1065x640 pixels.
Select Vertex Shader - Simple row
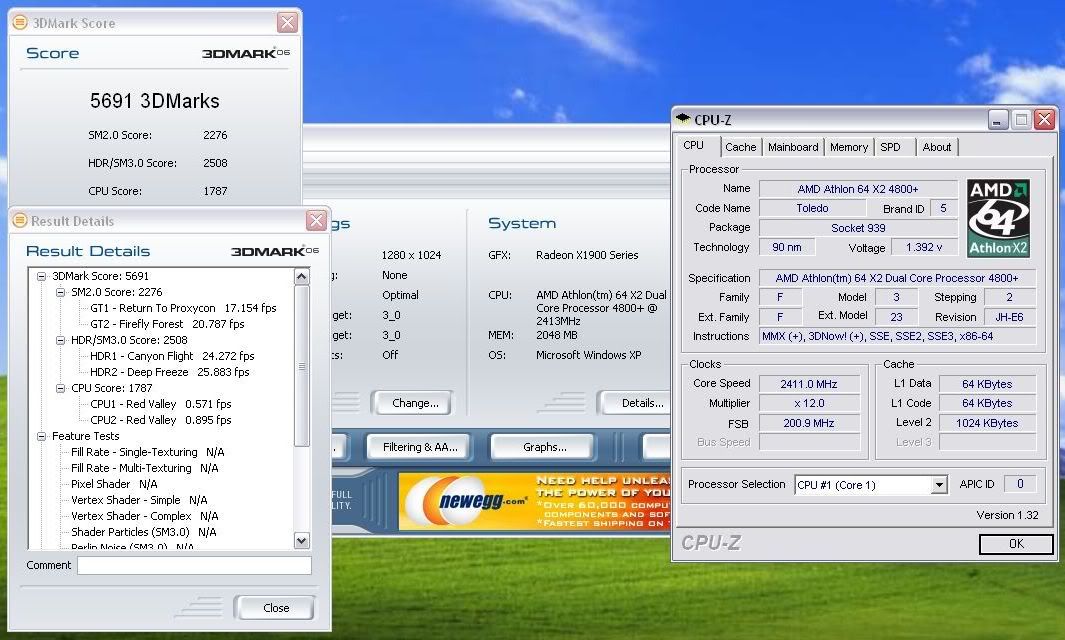pyautogui.click(x=139, y=500)
